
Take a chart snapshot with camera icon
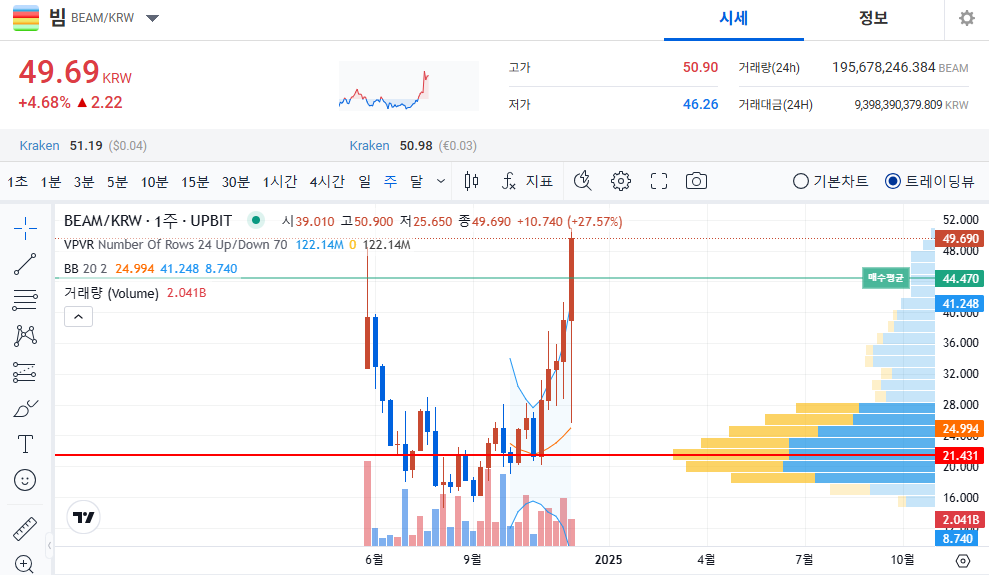click(x=696, y=182)
